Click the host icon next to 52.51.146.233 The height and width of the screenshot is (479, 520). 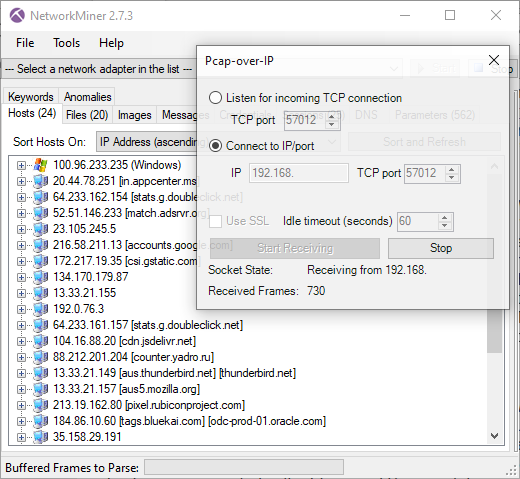pyautogui.click(x=41, y=213)
